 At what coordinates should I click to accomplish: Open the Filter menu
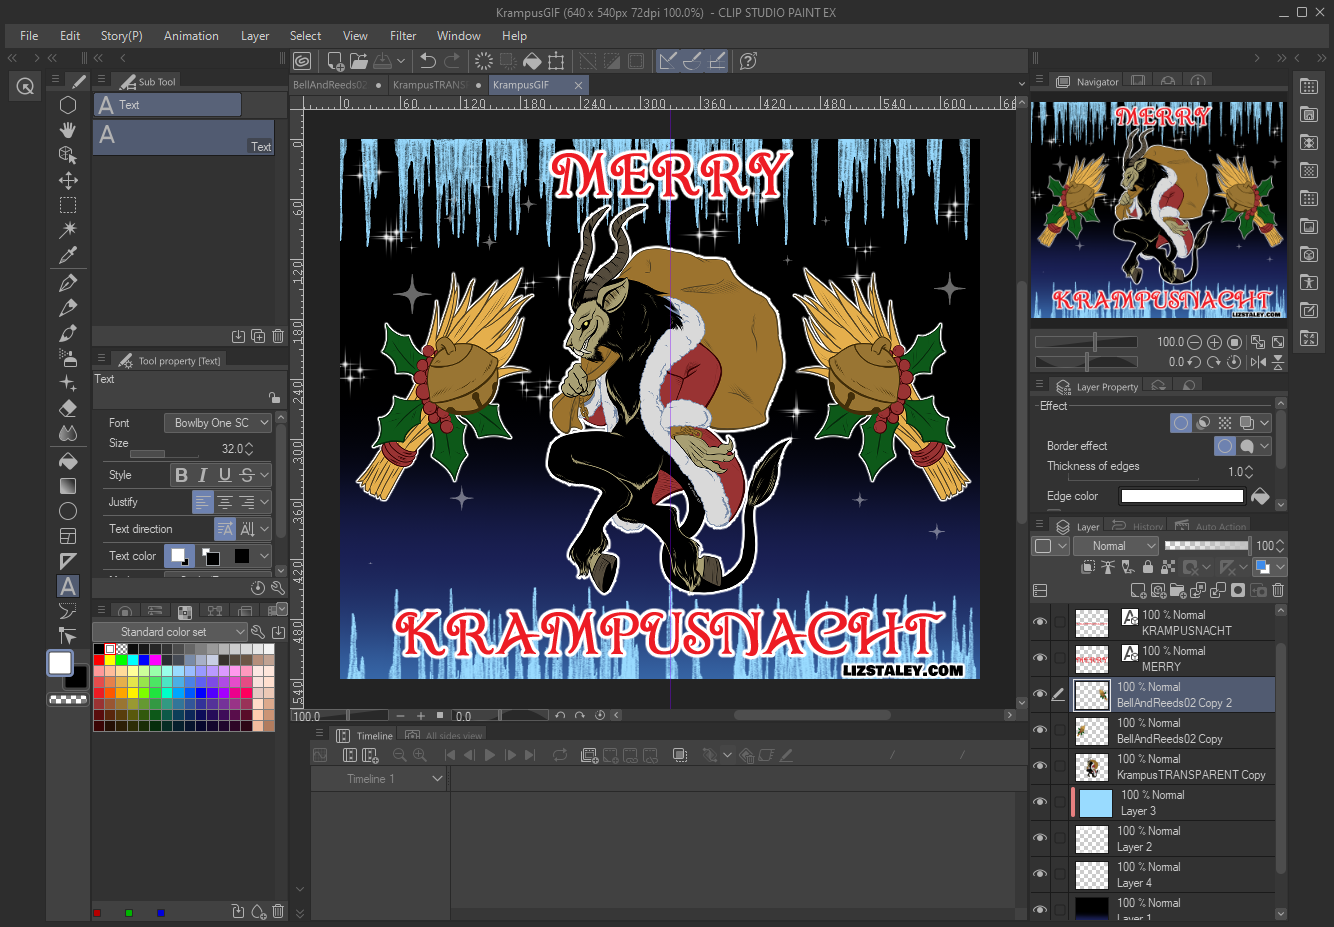point(403,36)
